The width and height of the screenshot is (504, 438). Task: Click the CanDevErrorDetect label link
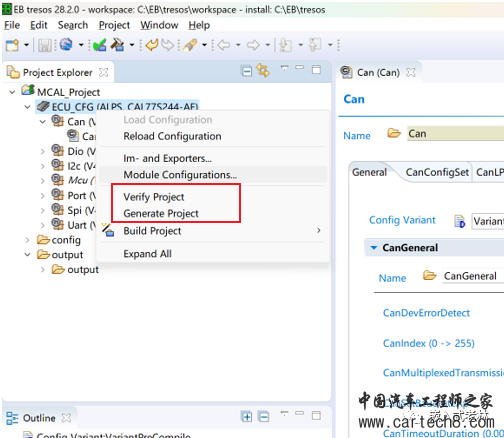(x=426, y=313)
